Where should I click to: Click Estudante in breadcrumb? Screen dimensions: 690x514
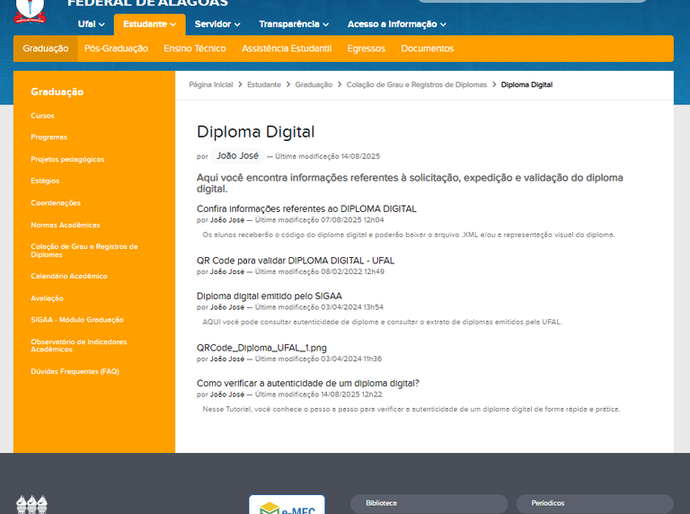[x=264, y=84]
